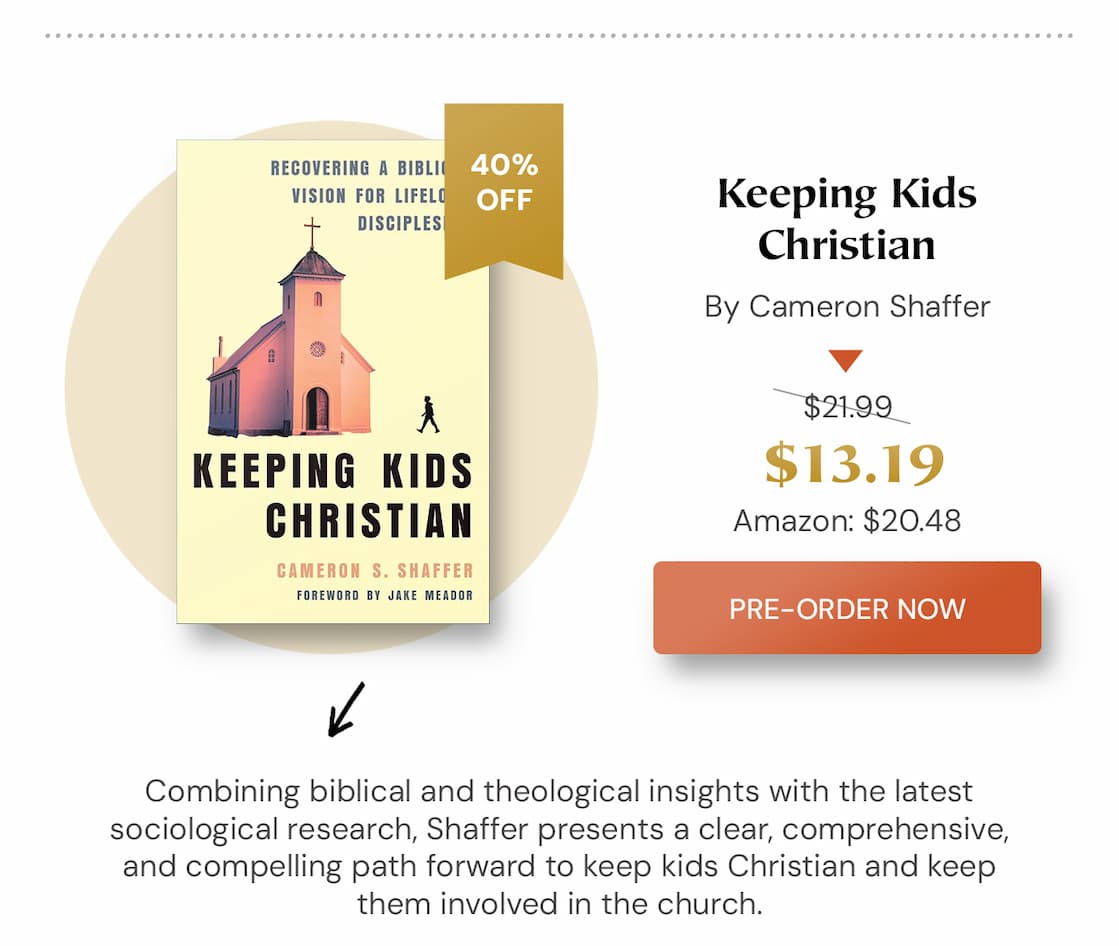
Task: Click the arched church door on the cover
Action: click(x=317, y=409)
